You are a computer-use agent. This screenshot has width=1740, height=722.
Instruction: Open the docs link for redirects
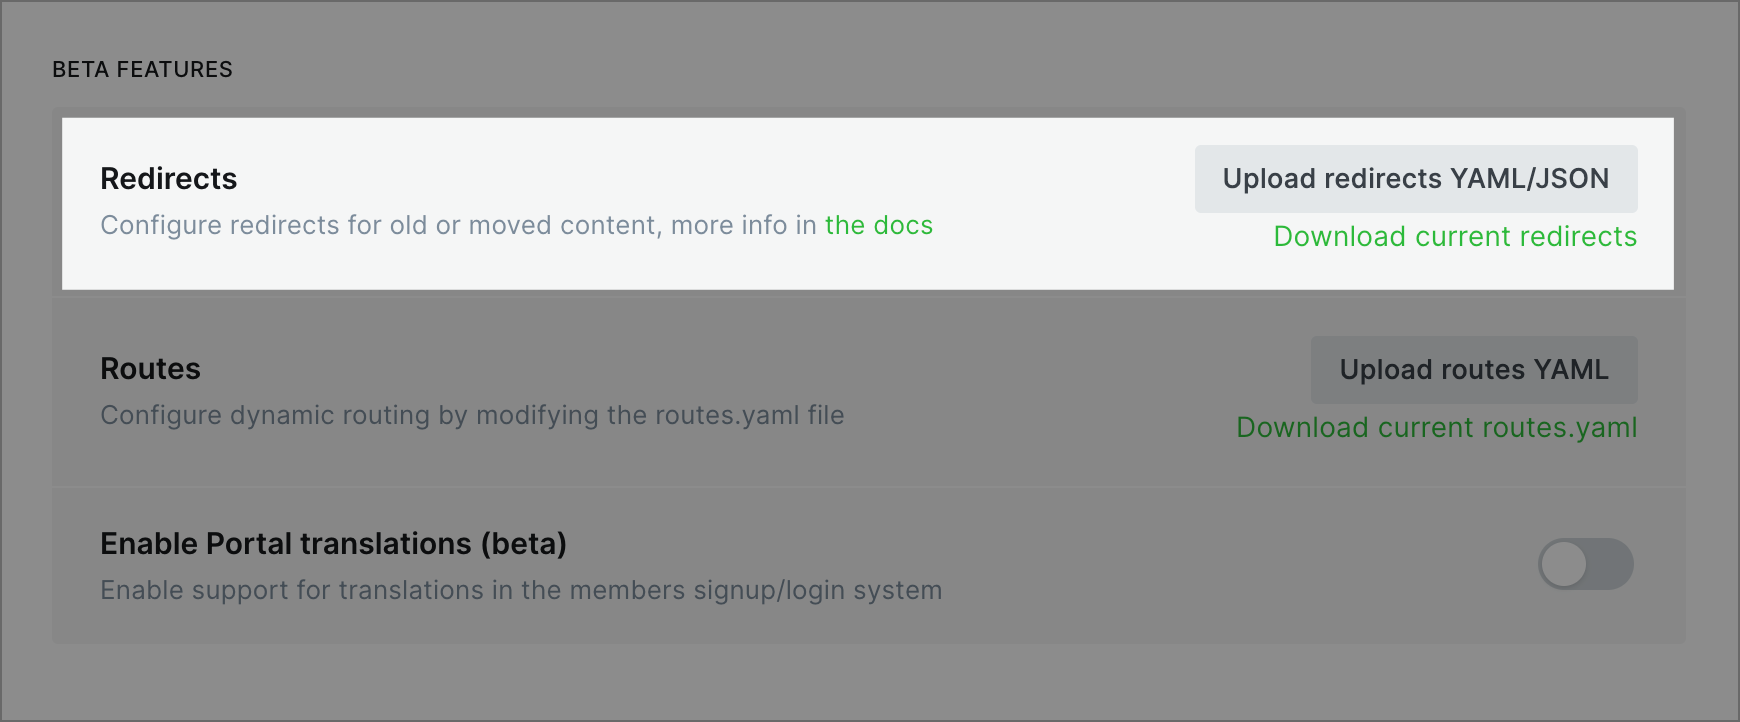[x=878, y=226]
